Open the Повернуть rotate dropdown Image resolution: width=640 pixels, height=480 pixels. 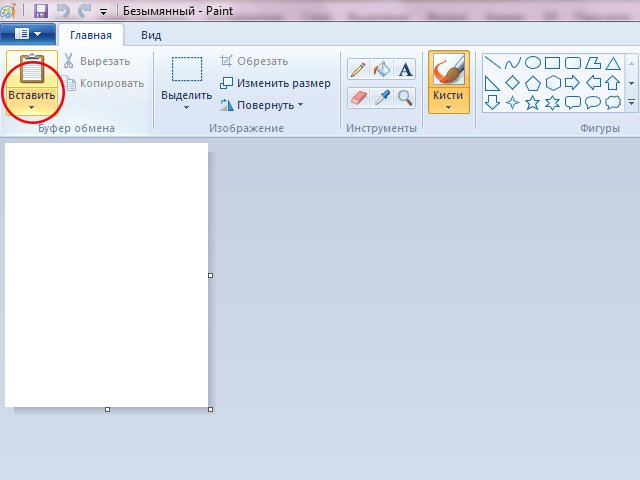pos(299,104)
